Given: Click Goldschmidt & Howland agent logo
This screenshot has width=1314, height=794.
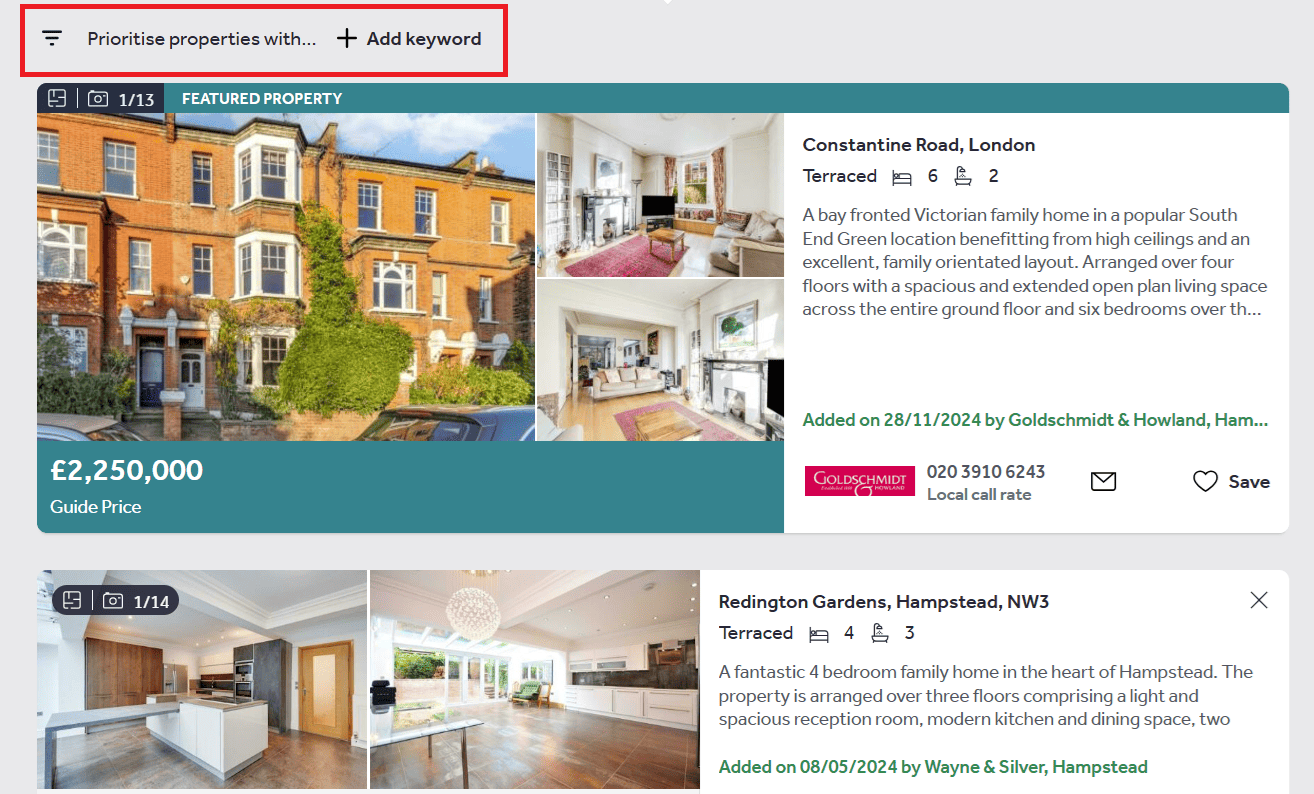Looking at the screenshot, I should point(860,481).
